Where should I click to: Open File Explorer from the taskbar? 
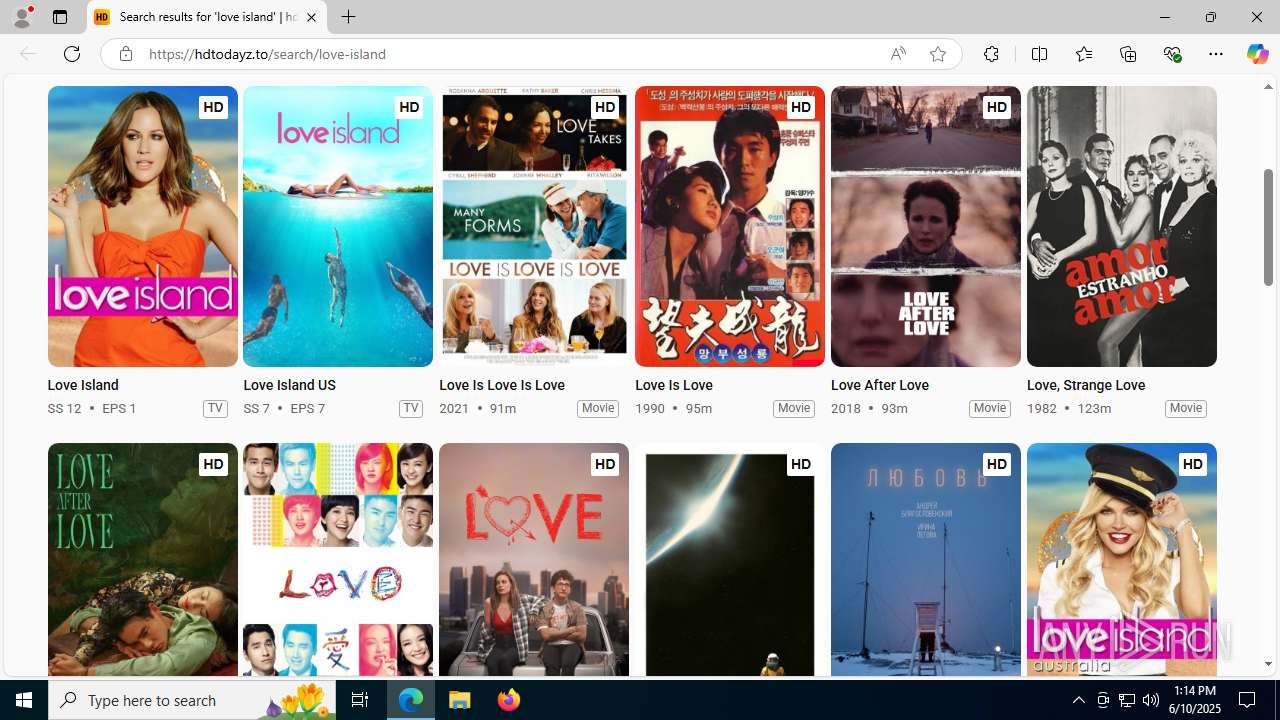coord(460,700)
